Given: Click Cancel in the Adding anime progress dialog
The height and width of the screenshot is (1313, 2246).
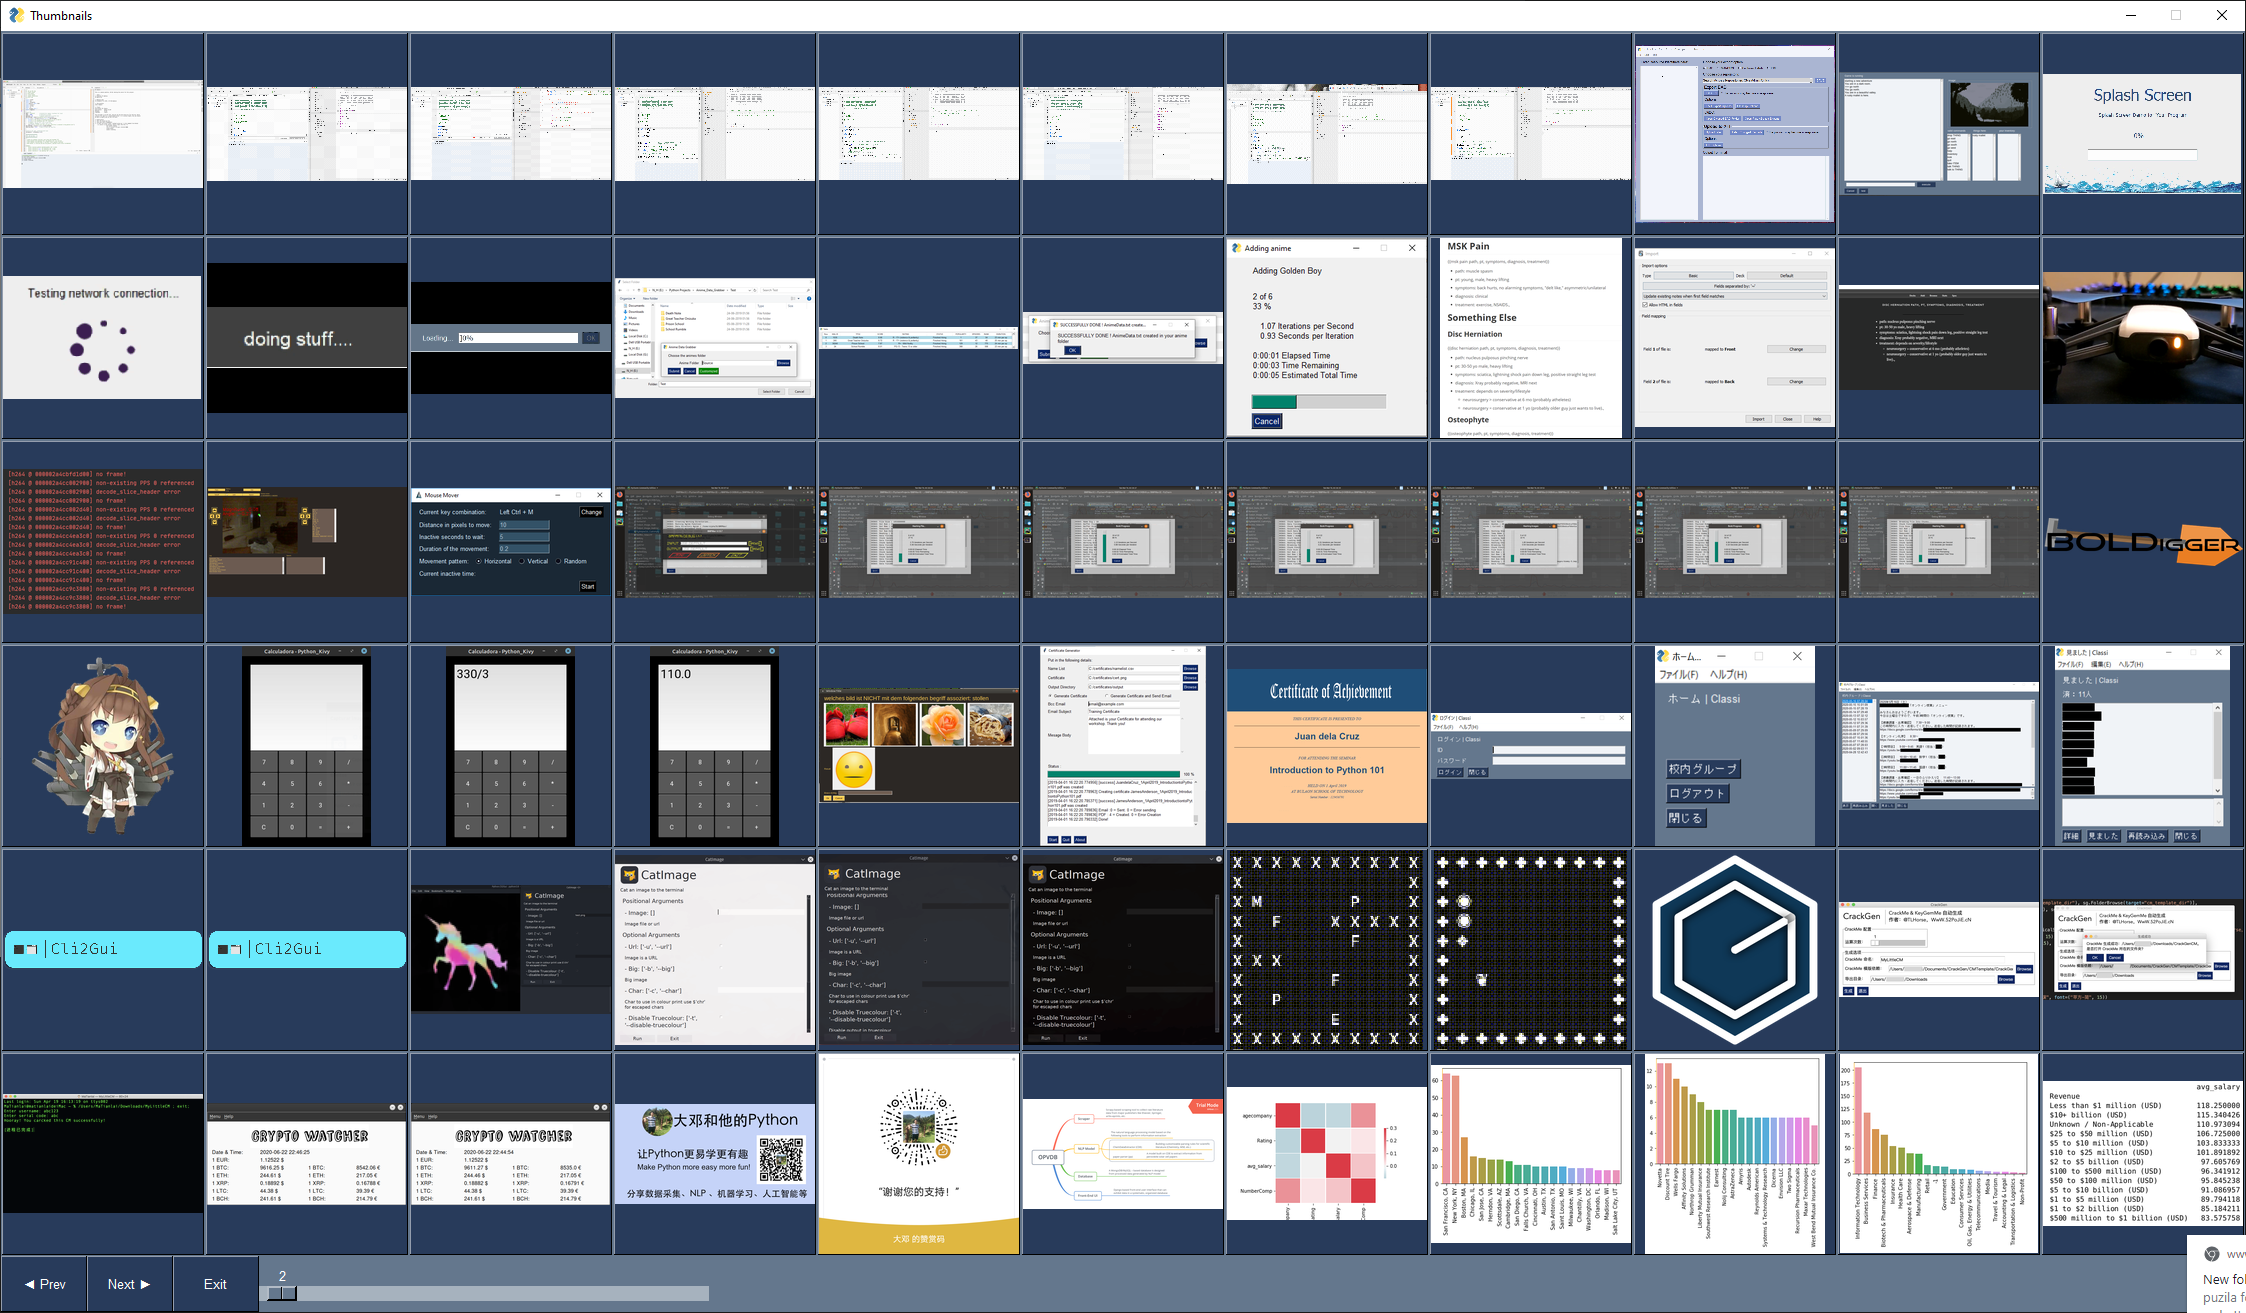Looking at the screenshot, I should click(x=1266, y=421).
